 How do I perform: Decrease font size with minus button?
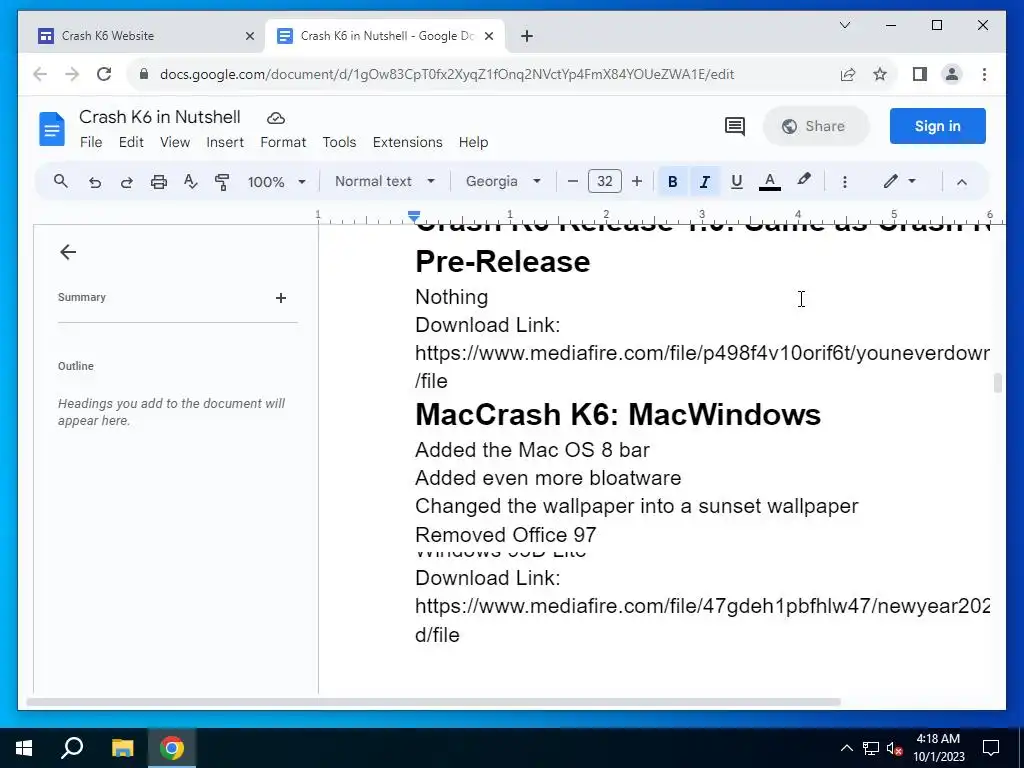coord(573,182)
